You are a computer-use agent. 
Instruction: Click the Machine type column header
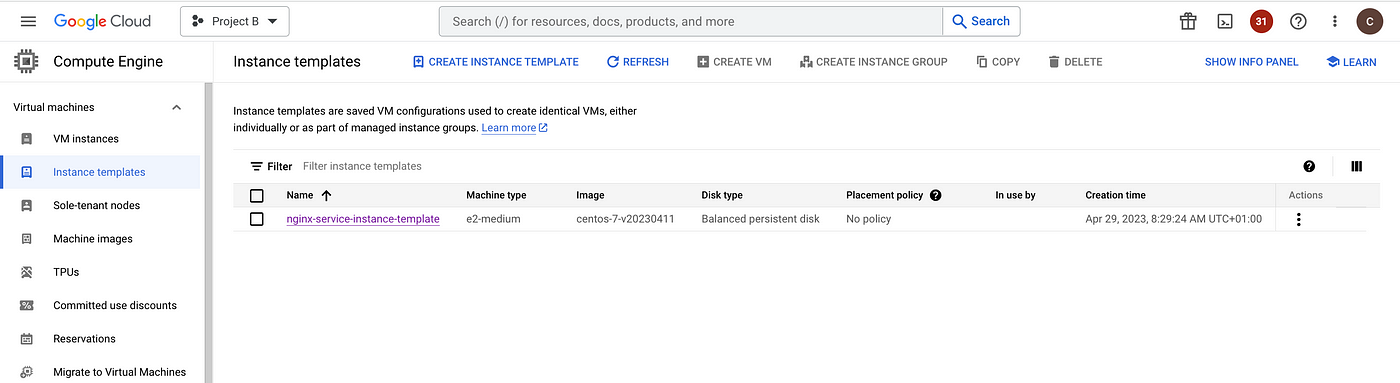pos(496,195)
